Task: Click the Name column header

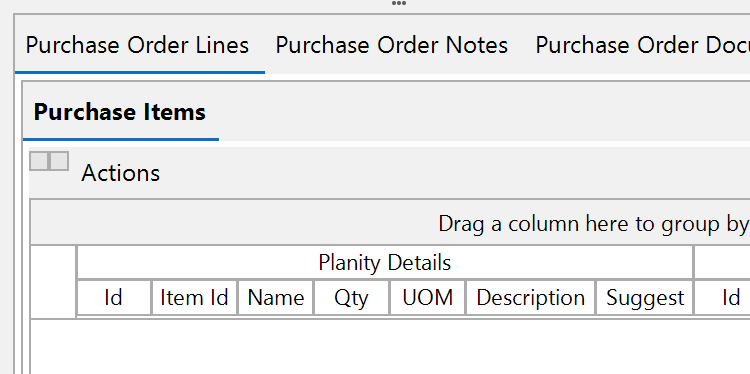Action: tap(276, 298)
